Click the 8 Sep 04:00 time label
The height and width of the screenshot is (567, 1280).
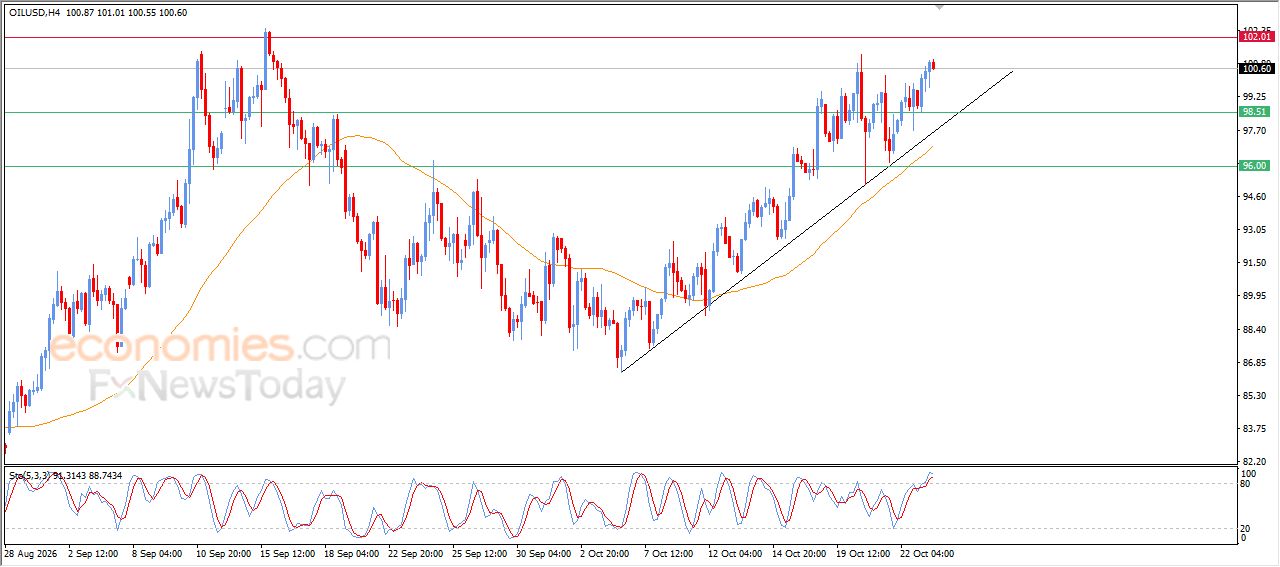pyautogui.click(x=155, y=553)
